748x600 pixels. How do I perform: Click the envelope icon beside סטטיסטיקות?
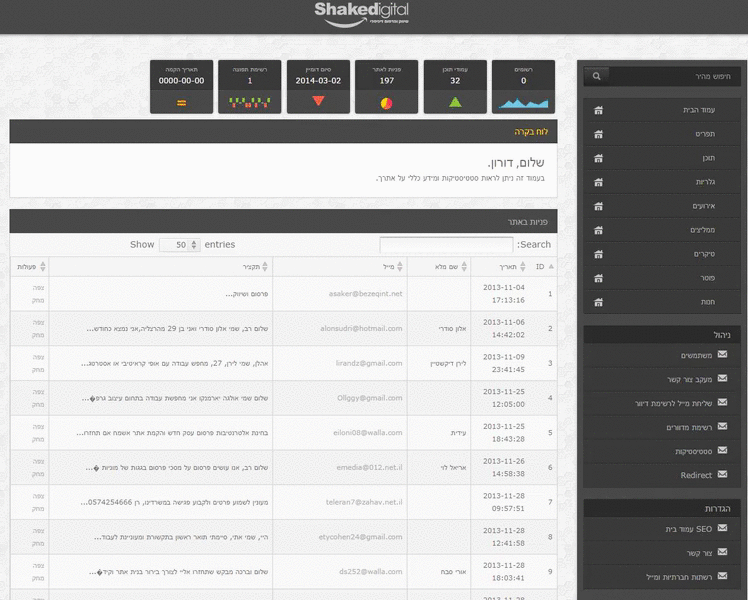click(723, 450)
